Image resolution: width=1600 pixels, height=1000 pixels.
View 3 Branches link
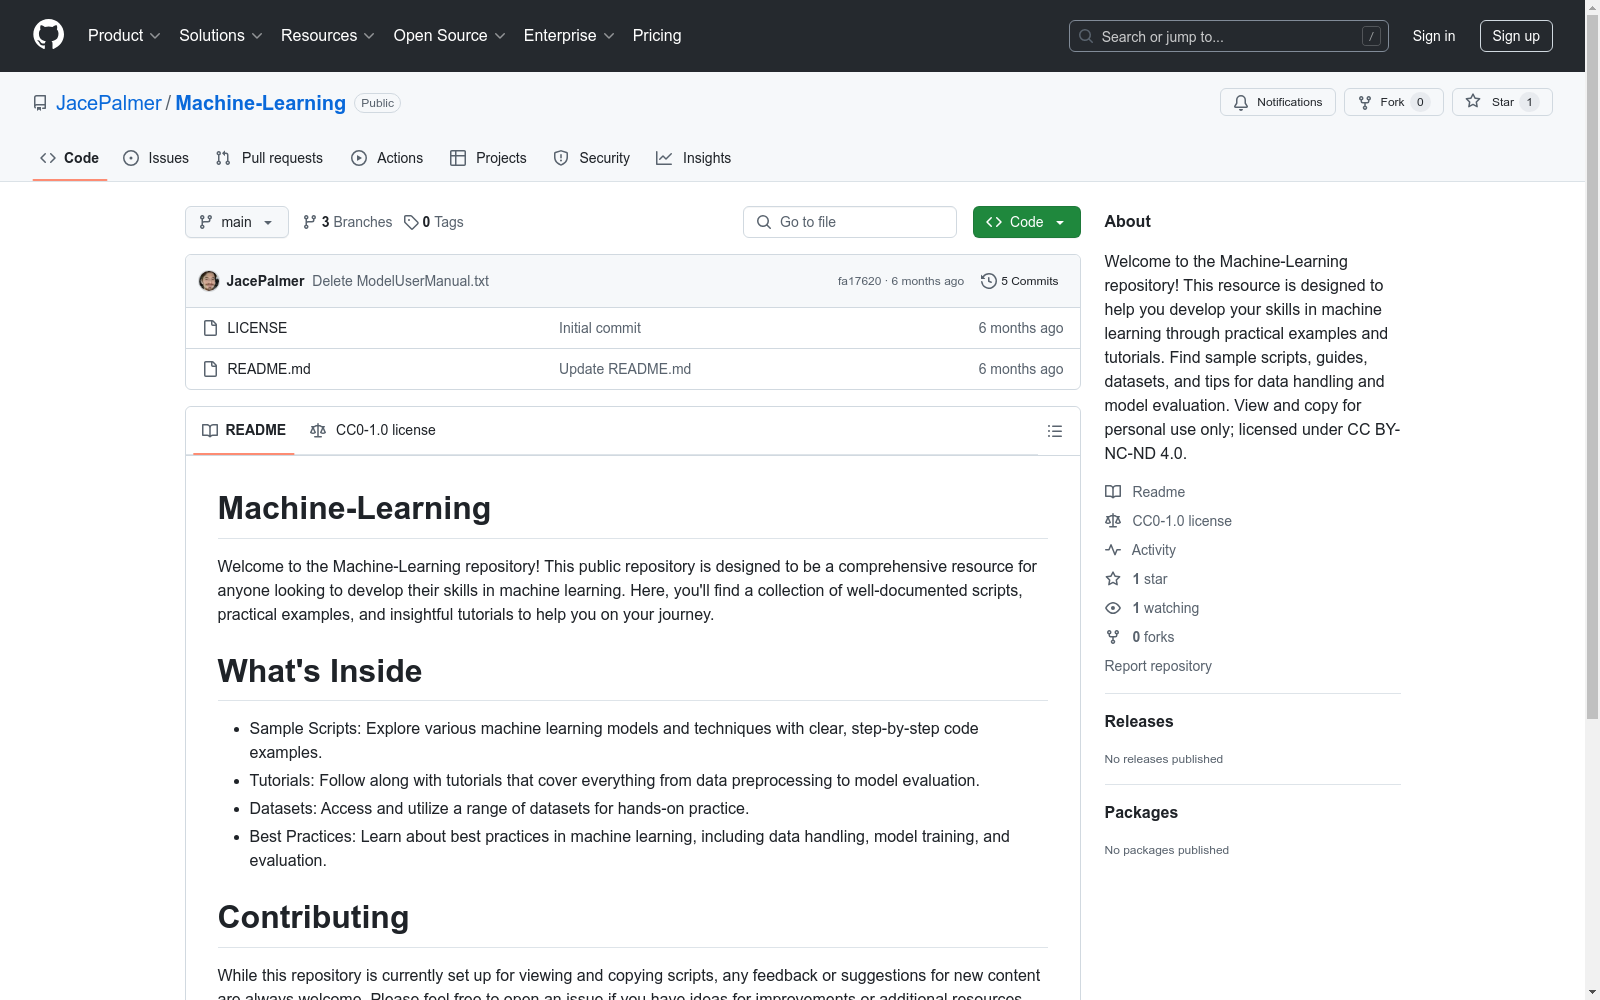[x=348, y=222]
